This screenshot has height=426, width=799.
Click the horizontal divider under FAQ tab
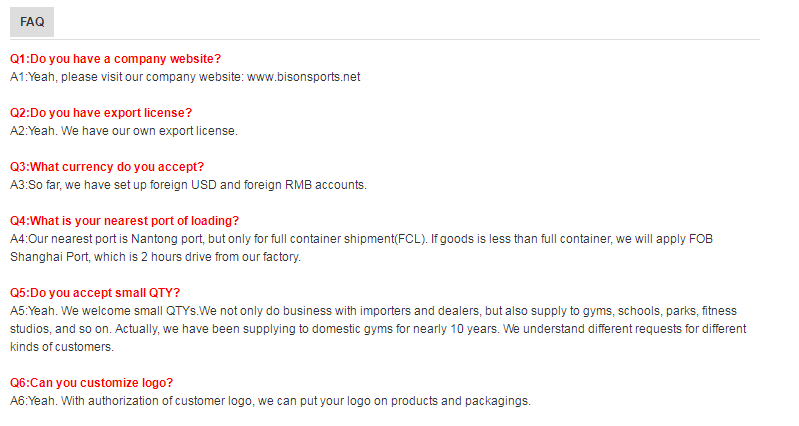[x=385, y=39]
